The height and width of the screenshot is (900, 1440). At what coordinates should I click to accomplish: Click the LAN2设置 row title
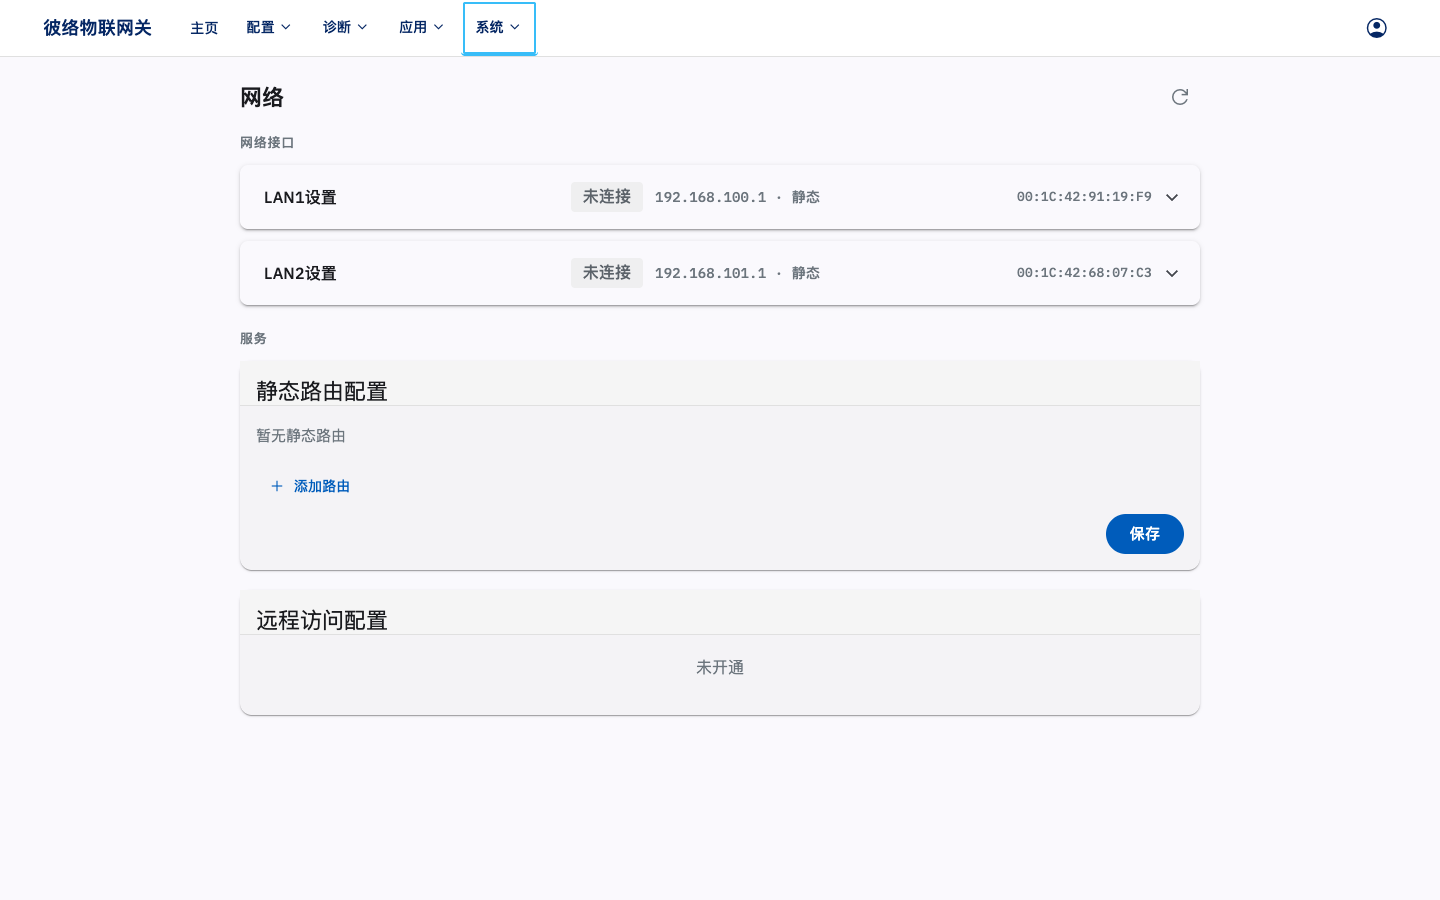[300, 273]
